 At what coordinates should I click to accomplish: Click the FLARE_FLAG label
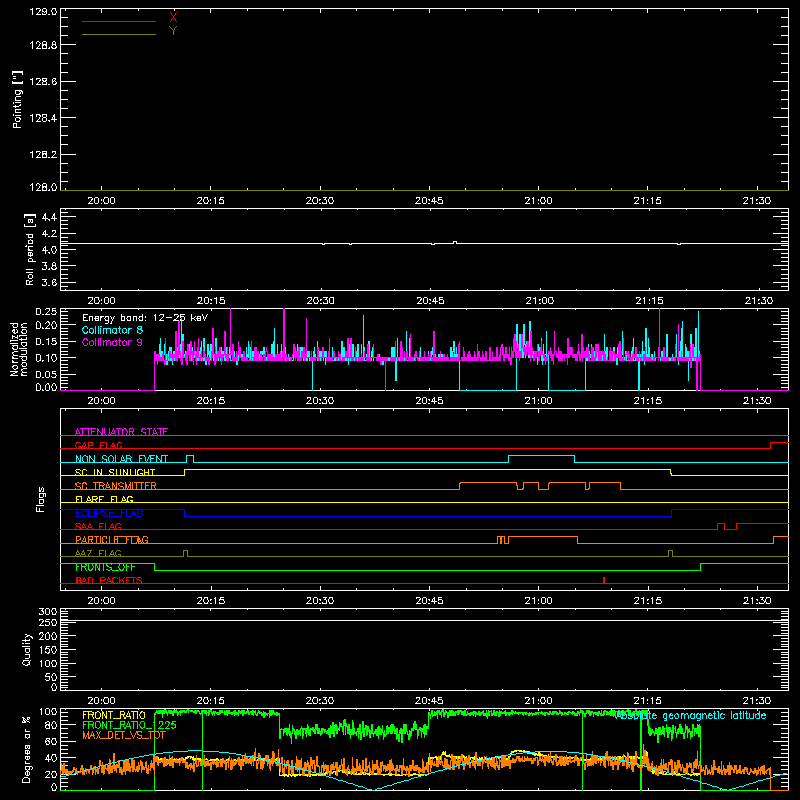[104, 499]
